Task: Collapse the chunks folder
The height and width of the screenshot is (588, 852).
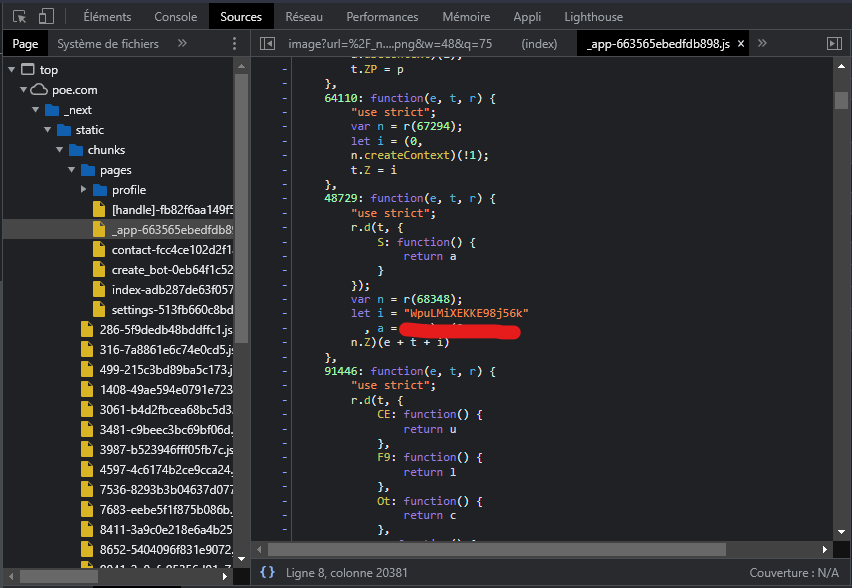Action: coord(61,150)
